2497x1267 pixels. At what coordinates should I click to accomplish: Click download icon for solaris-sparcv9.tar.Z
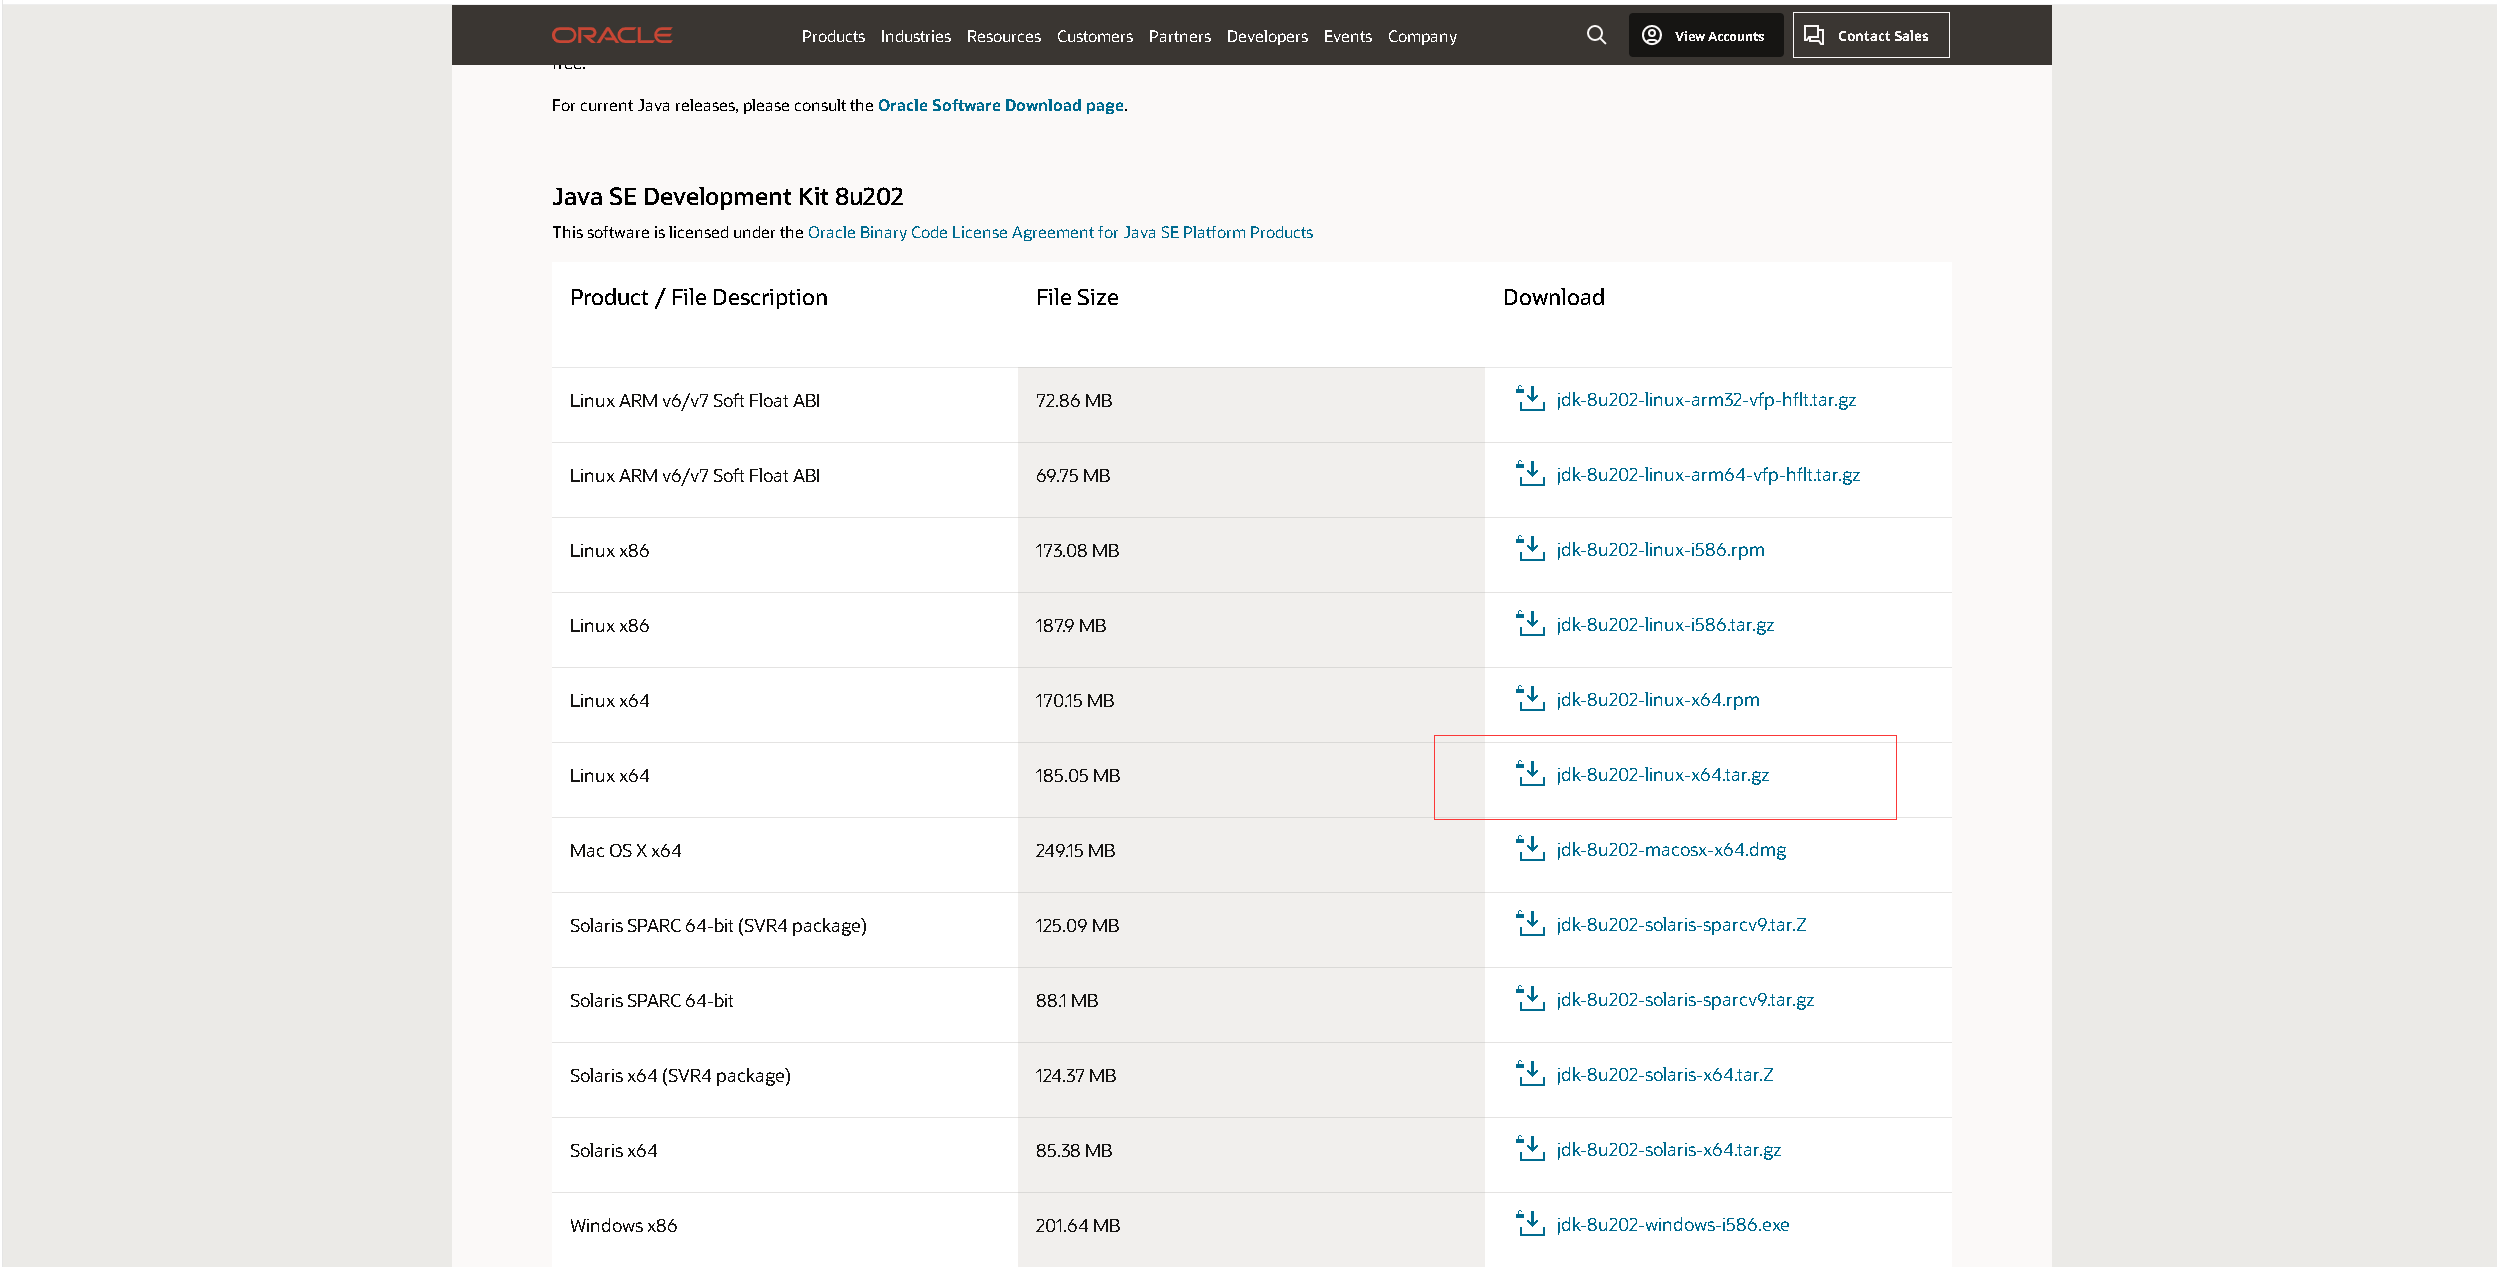1530,924
